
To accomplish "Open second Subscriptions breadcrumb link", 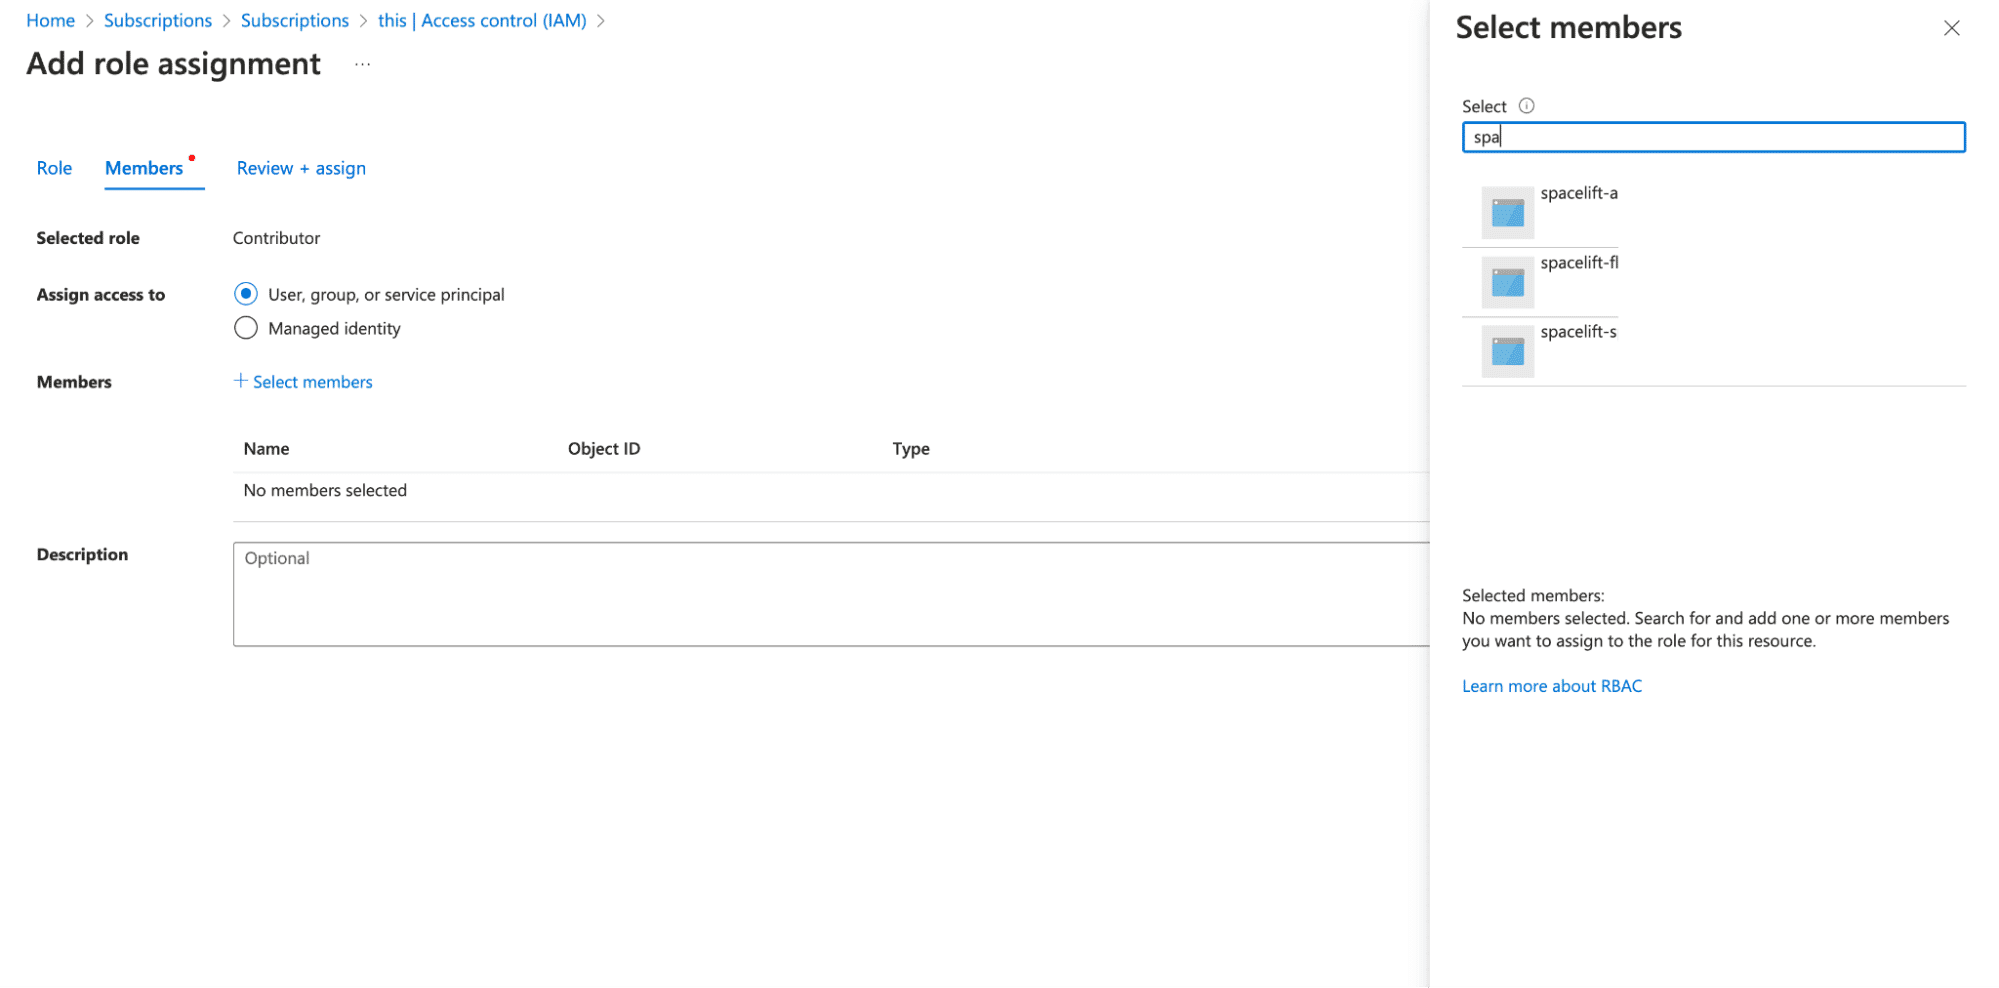I will pos(295,20).
